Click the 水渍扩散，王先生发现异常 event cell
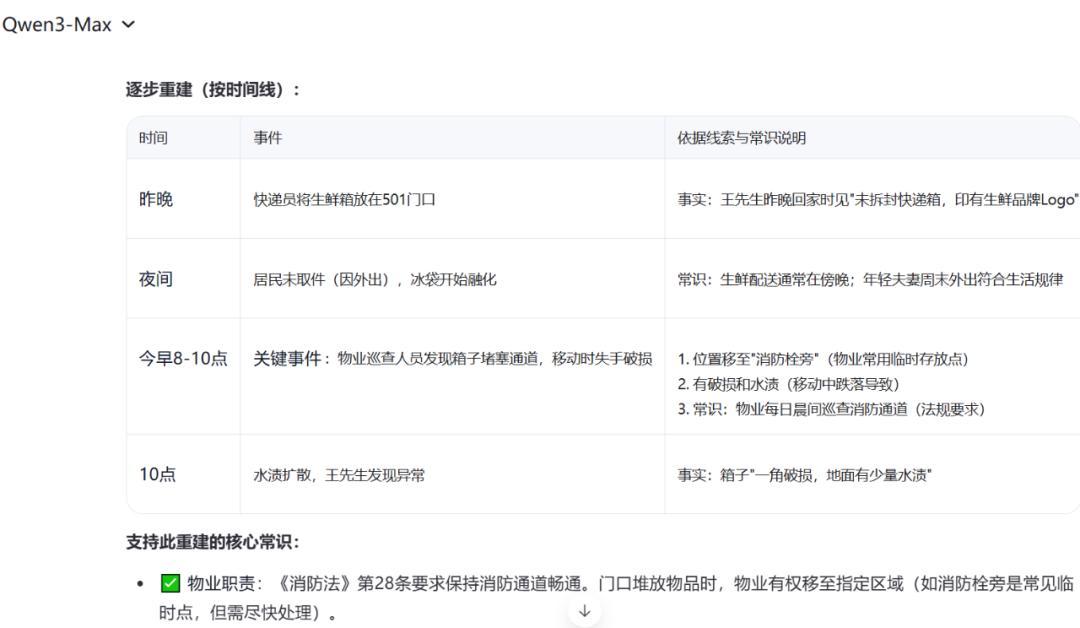 click(x=338, y=475)
